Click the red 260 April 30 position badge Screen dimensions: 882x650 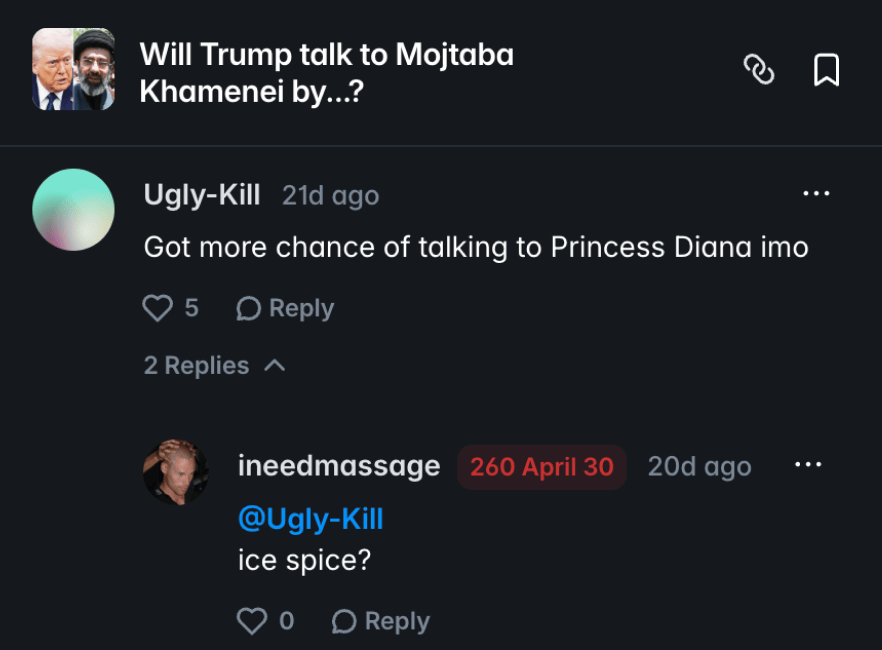click(x=541, y=466)
